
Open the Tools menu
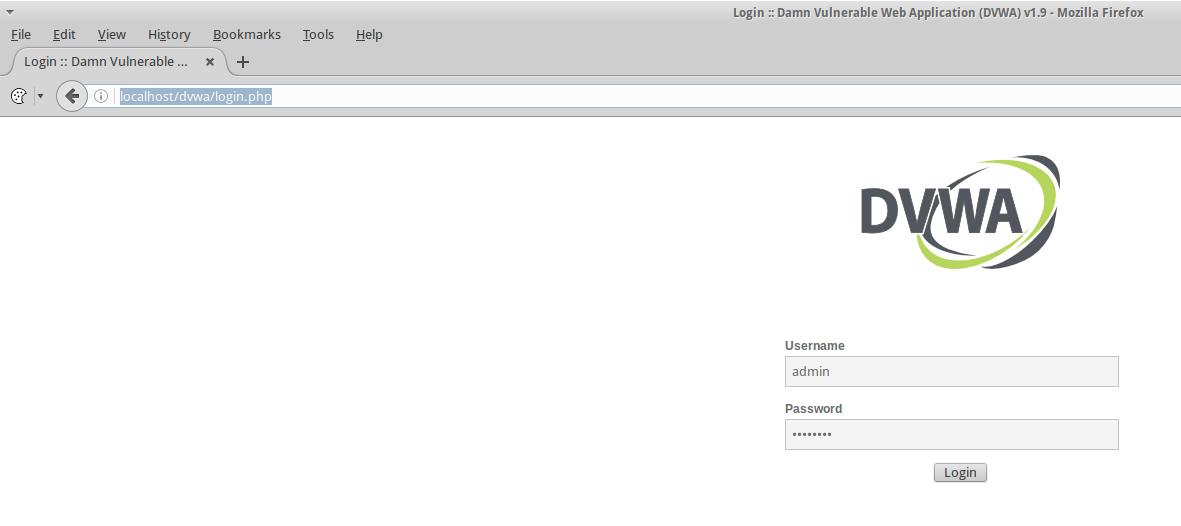[x=318, y=34]
